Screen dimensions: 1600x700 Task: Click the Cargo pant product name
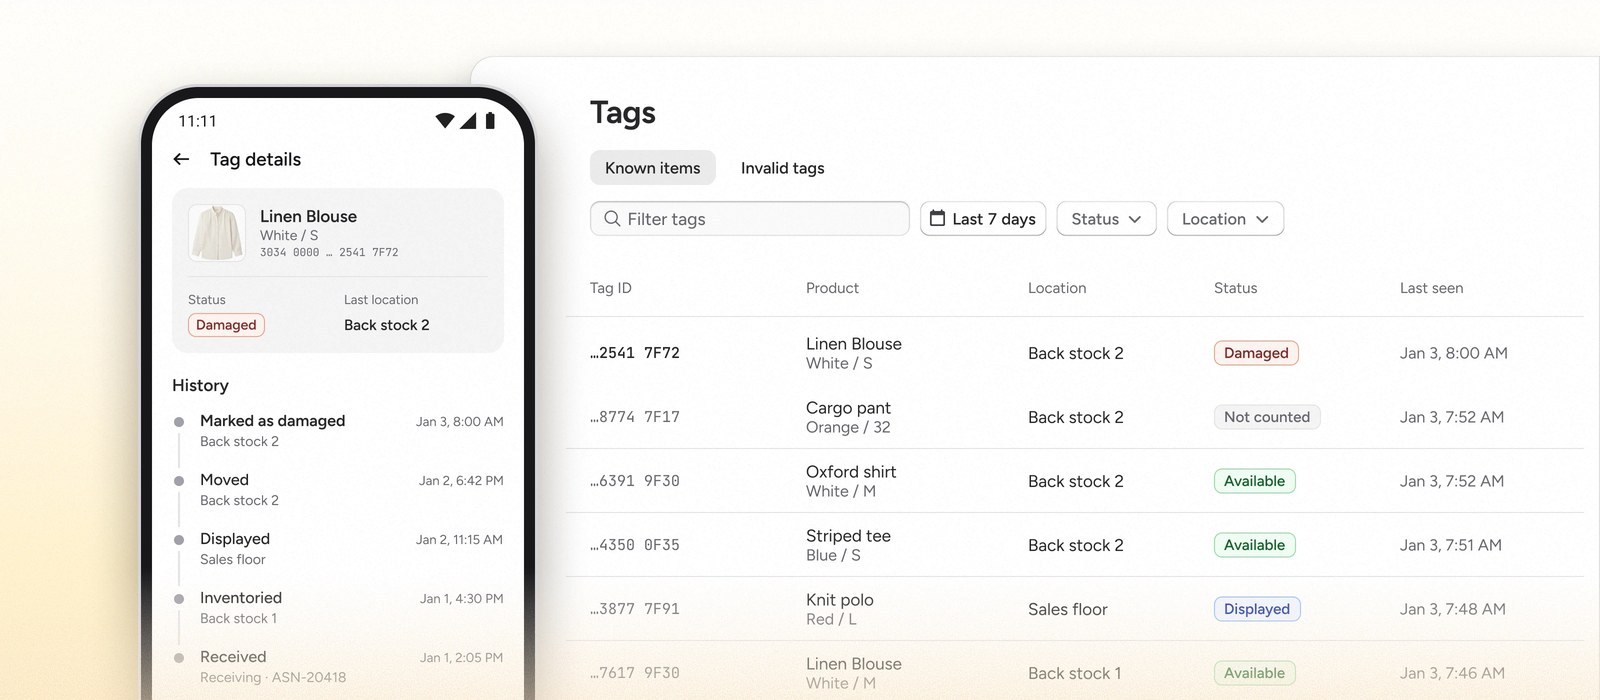848,408
